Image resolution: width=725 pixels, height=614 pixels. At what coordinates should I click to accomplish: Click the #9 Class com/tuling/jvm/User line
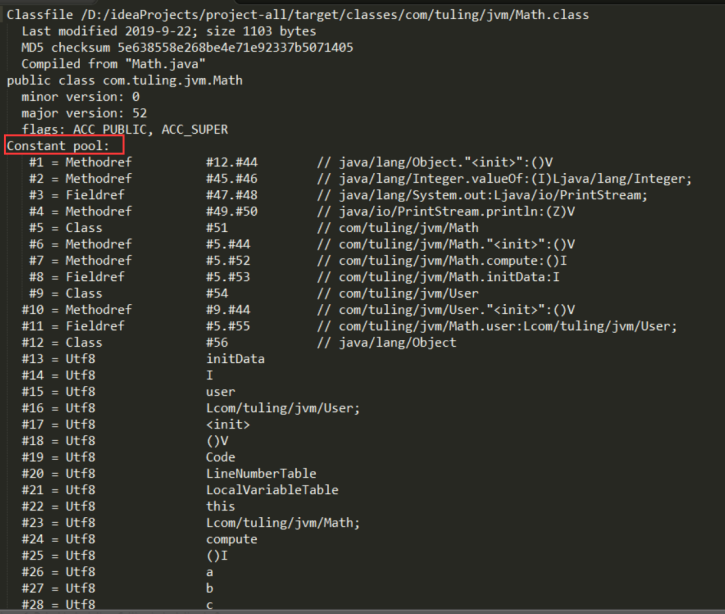254,294
